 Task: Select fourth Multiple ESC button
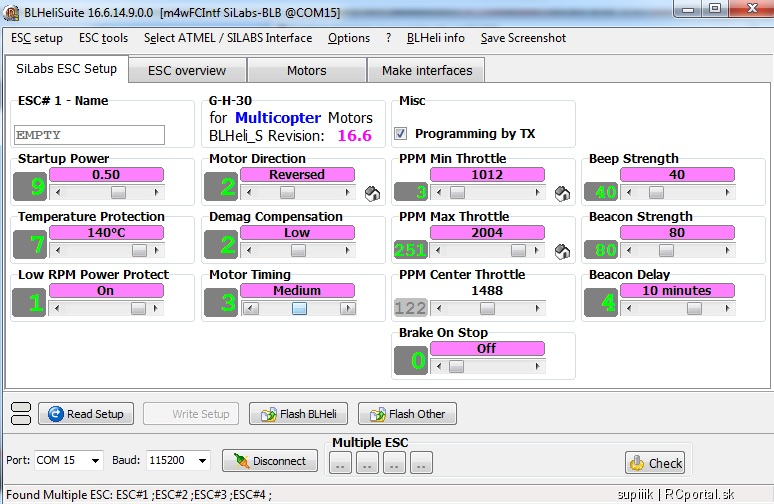click(421, 463)
